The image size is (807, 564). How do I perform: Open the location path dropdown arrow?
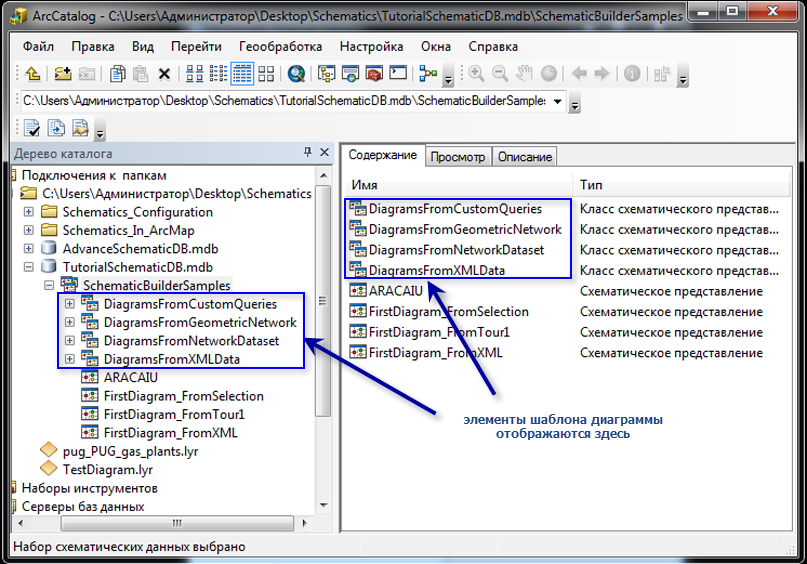pyautogui.click(x=557, y=101)
